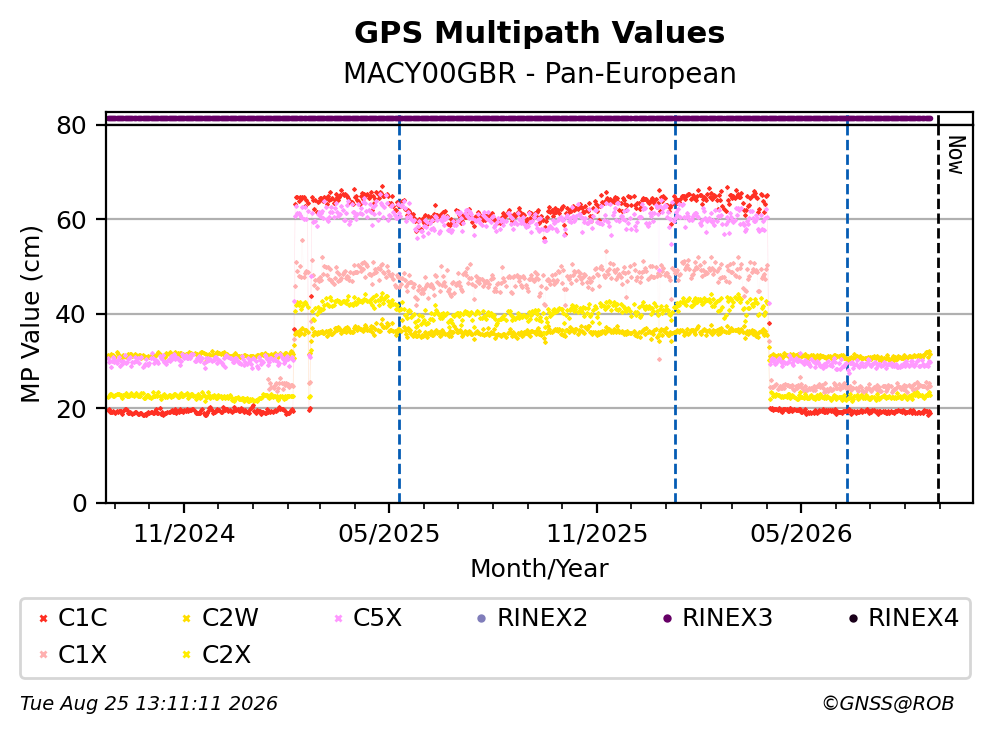Click the MP Value (cm) axis label
The width and height of the screenshot is (993, 734).
30,314
